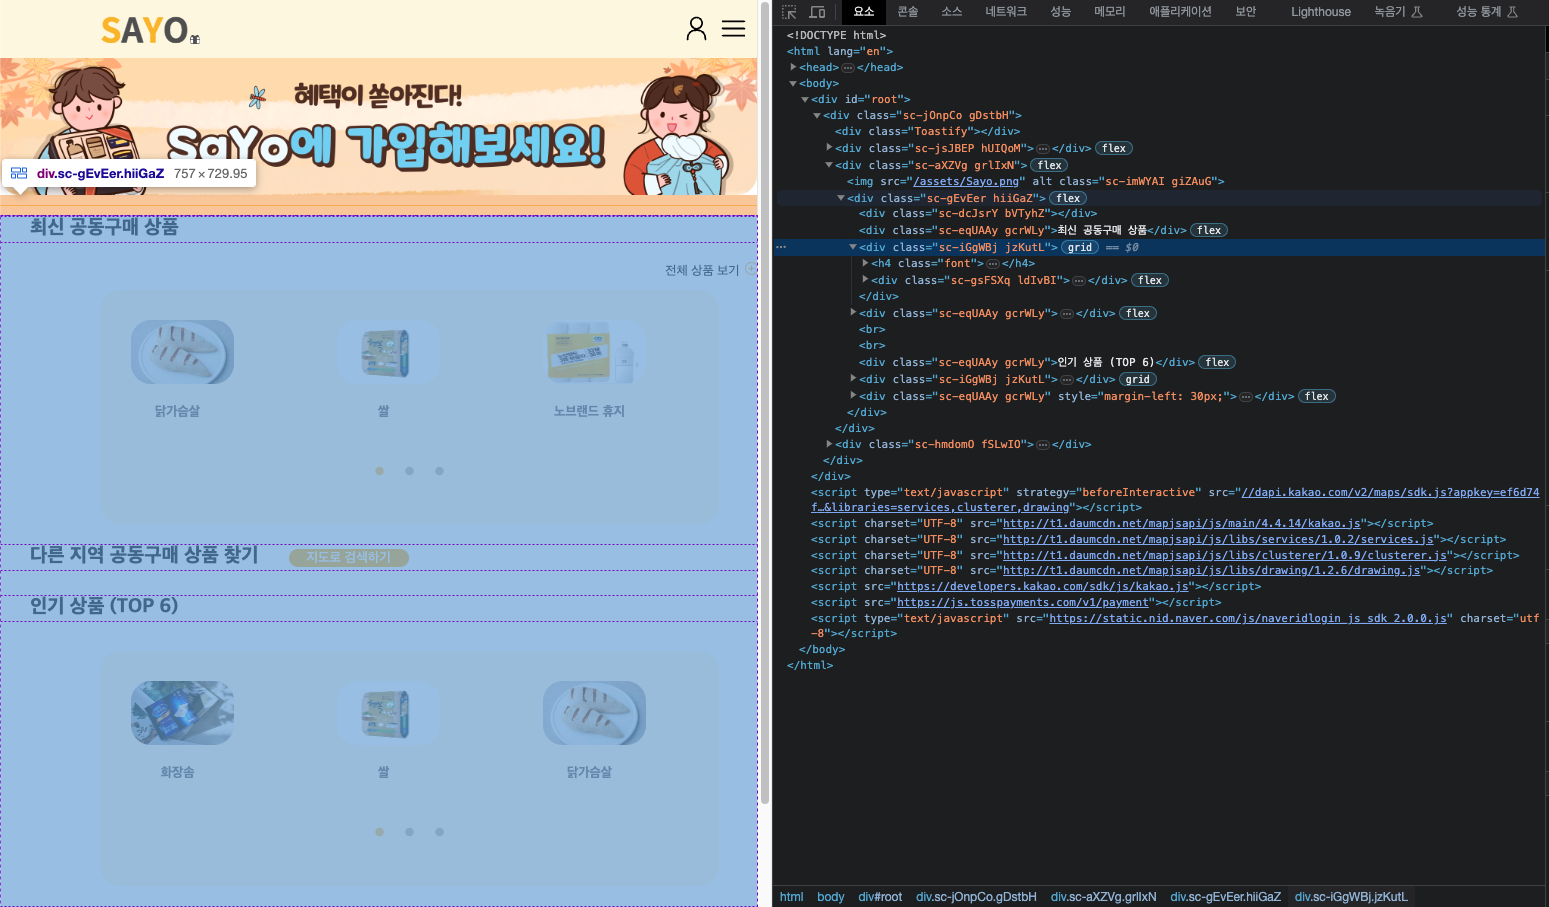Select the Toastify div row
This screenshot has height=907, width=1549.
927,131
